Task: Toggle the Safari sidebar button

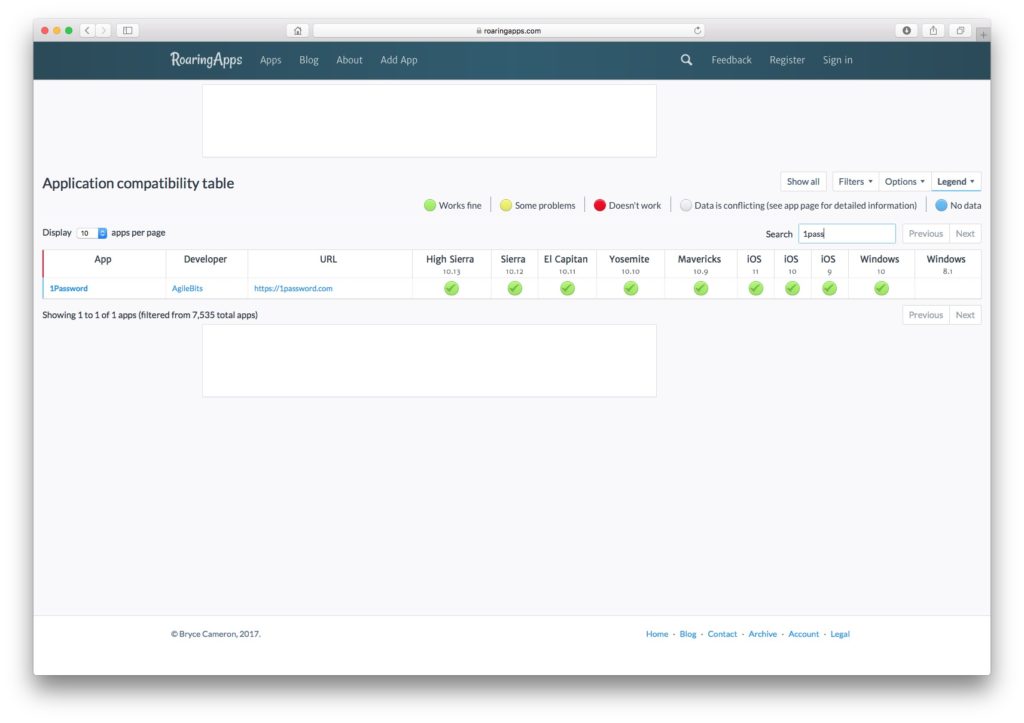Action: click(x=127, y=30)
